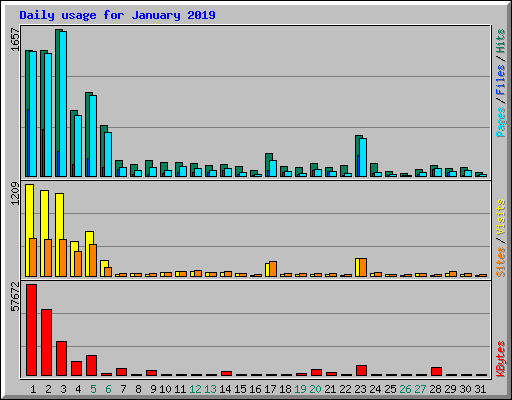Click the orange sites bar for day 17
Image resolution: width=512 pixels, height=400 pixels.
273,269
